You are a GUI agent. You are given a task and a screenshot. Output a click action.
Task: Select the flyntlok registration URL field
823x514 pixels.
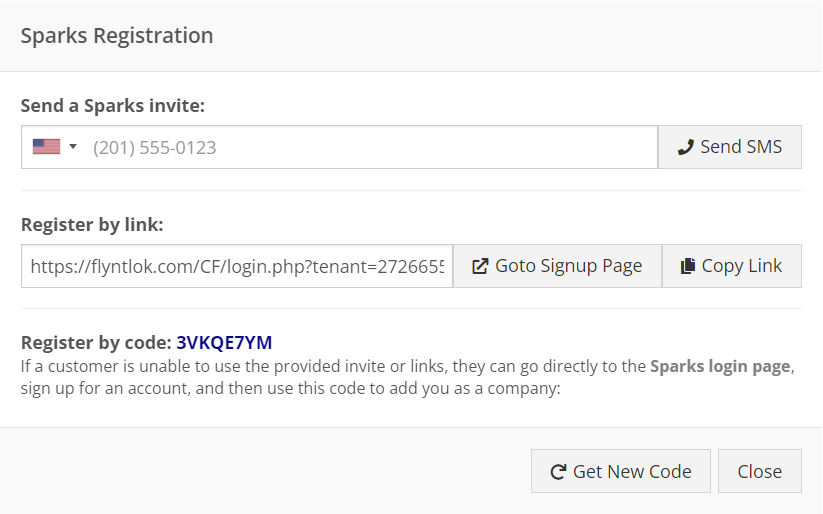pos(237,266)
